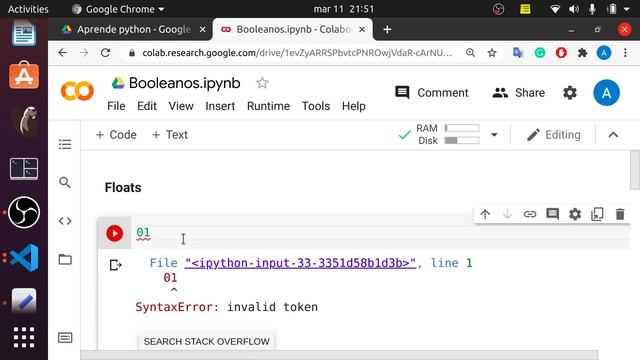640x360 pixels.
Task: Open OBS Studio in dock
Action: [24, 212]
